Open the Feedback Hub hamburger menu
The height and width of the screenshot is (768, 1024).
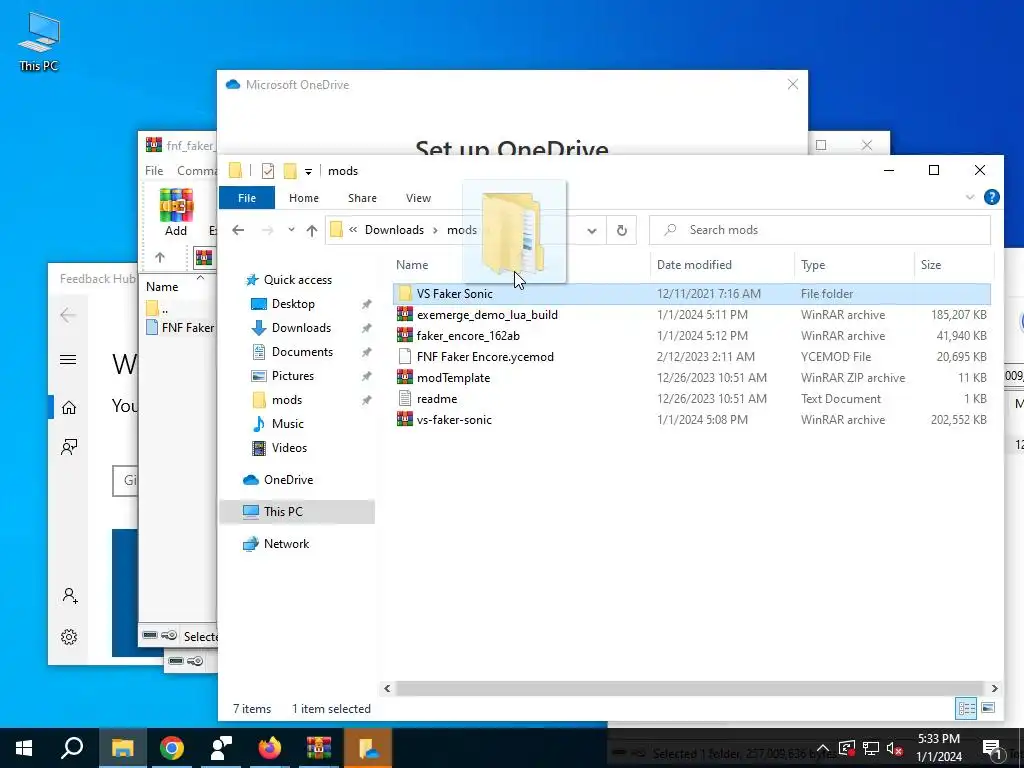click(68, 360)
